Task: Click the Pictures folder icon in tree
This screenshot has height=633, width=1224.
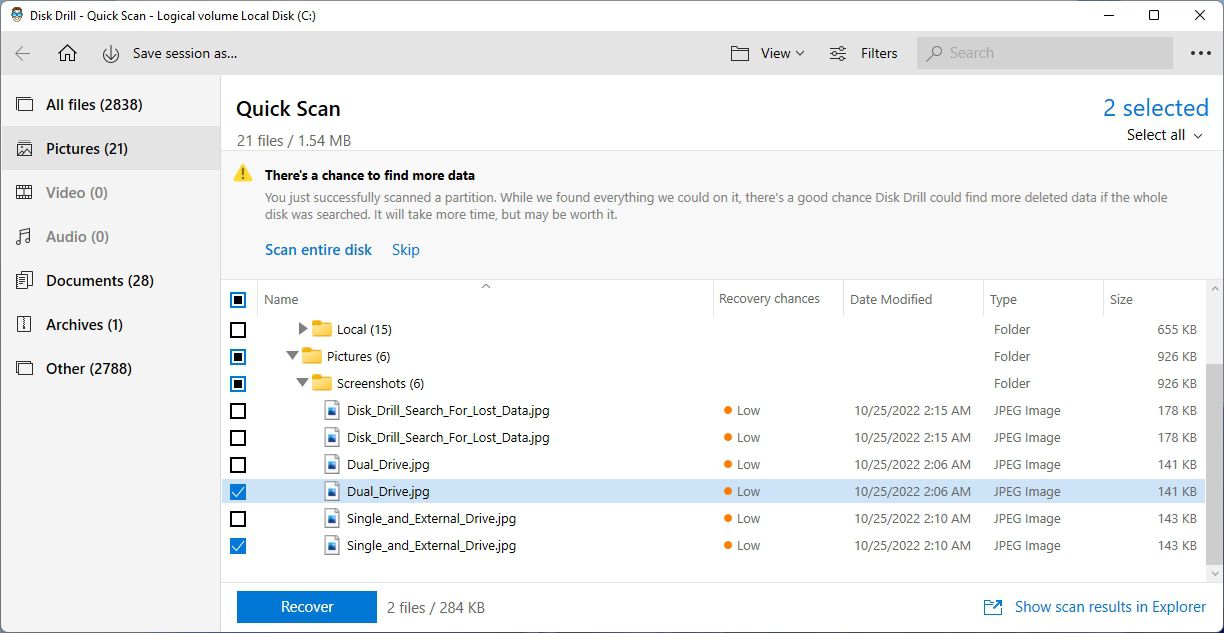Action: coord(312,356)
